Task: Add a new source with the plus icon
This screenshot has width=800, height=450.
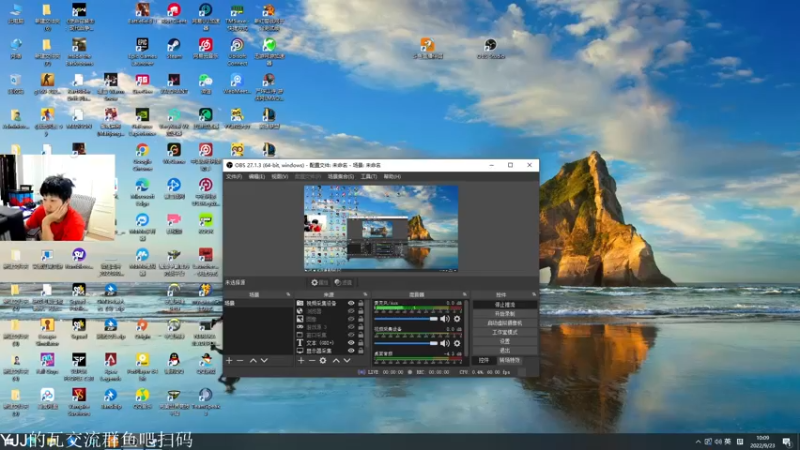Action: [x=301, y=361]
